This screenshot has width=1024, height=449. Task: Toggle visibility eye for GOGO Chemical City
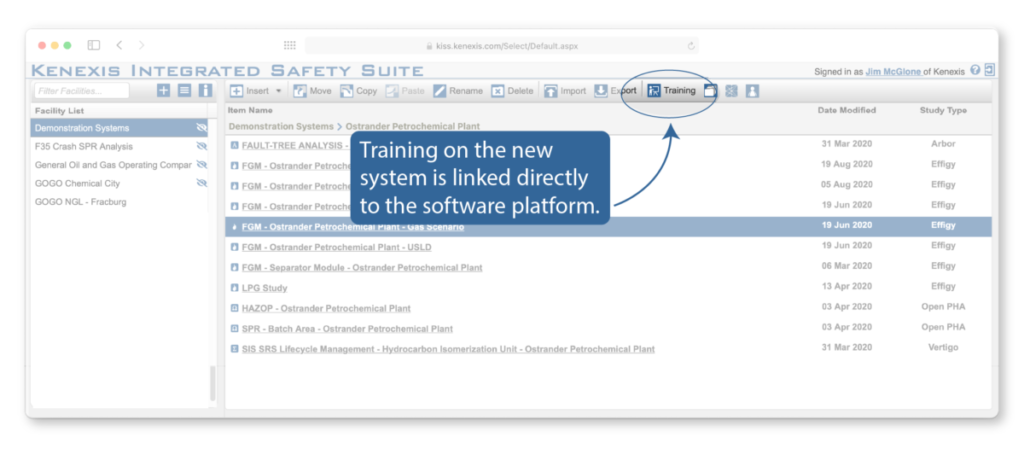click(202, 183)
